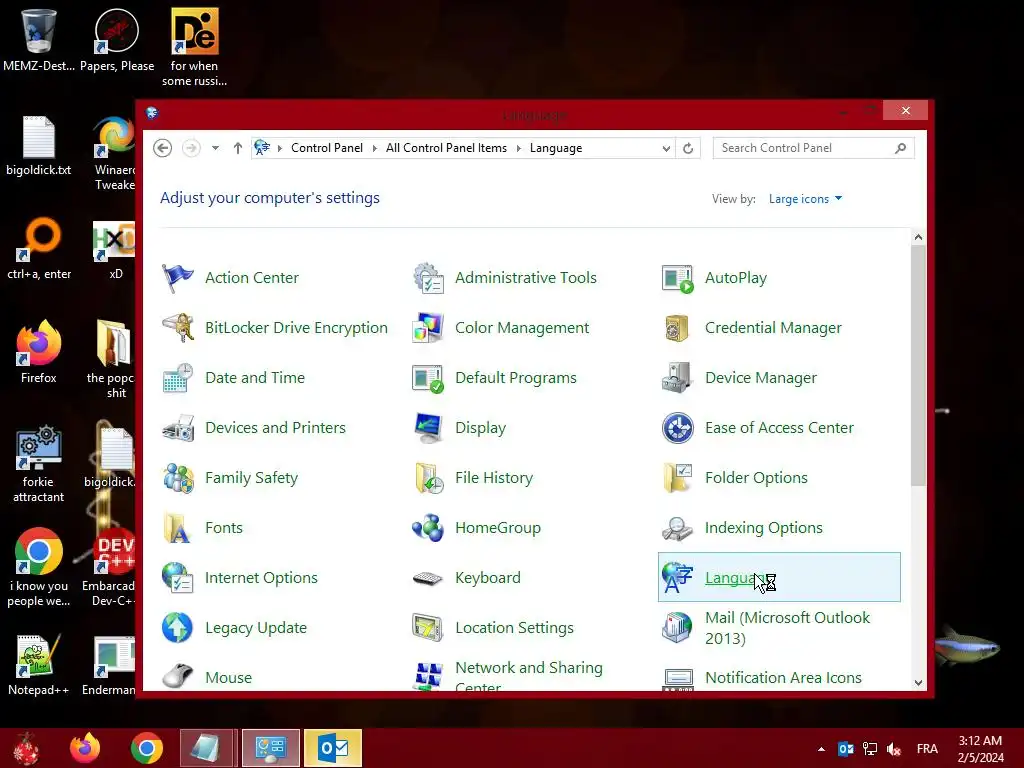
Task: Open the Mouse icon in Control Panel
Action: [x=178, y=677]
